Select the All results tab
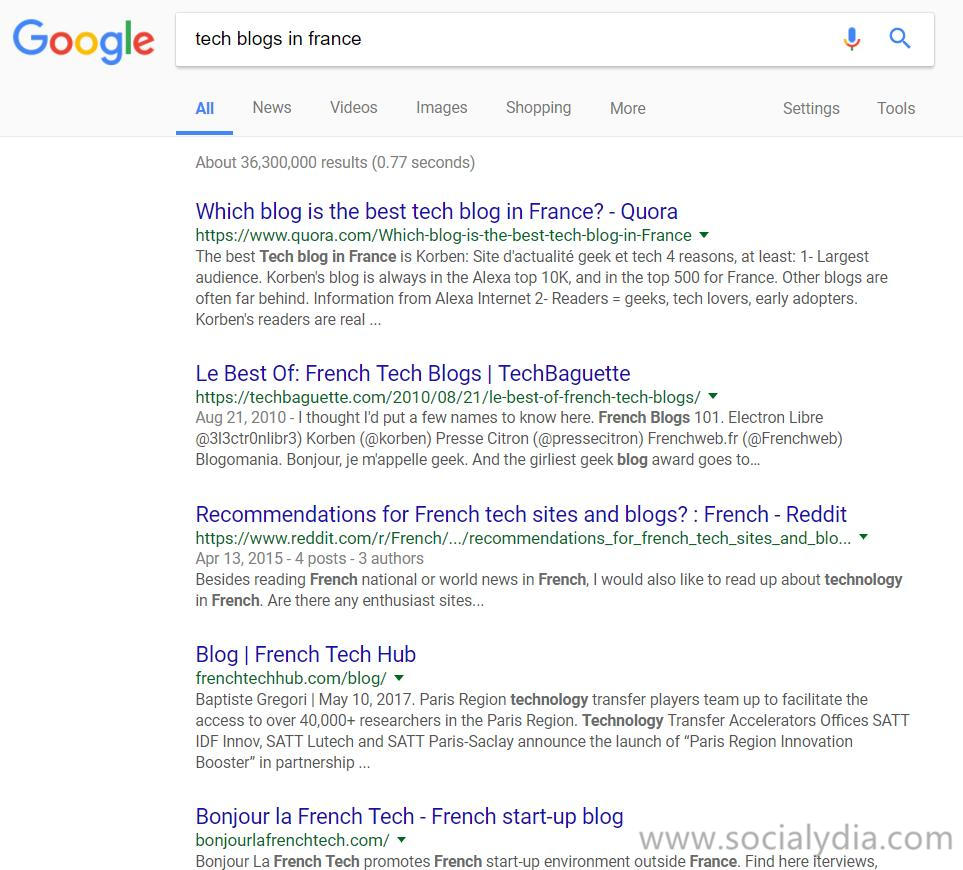 [x=205, y=109]
